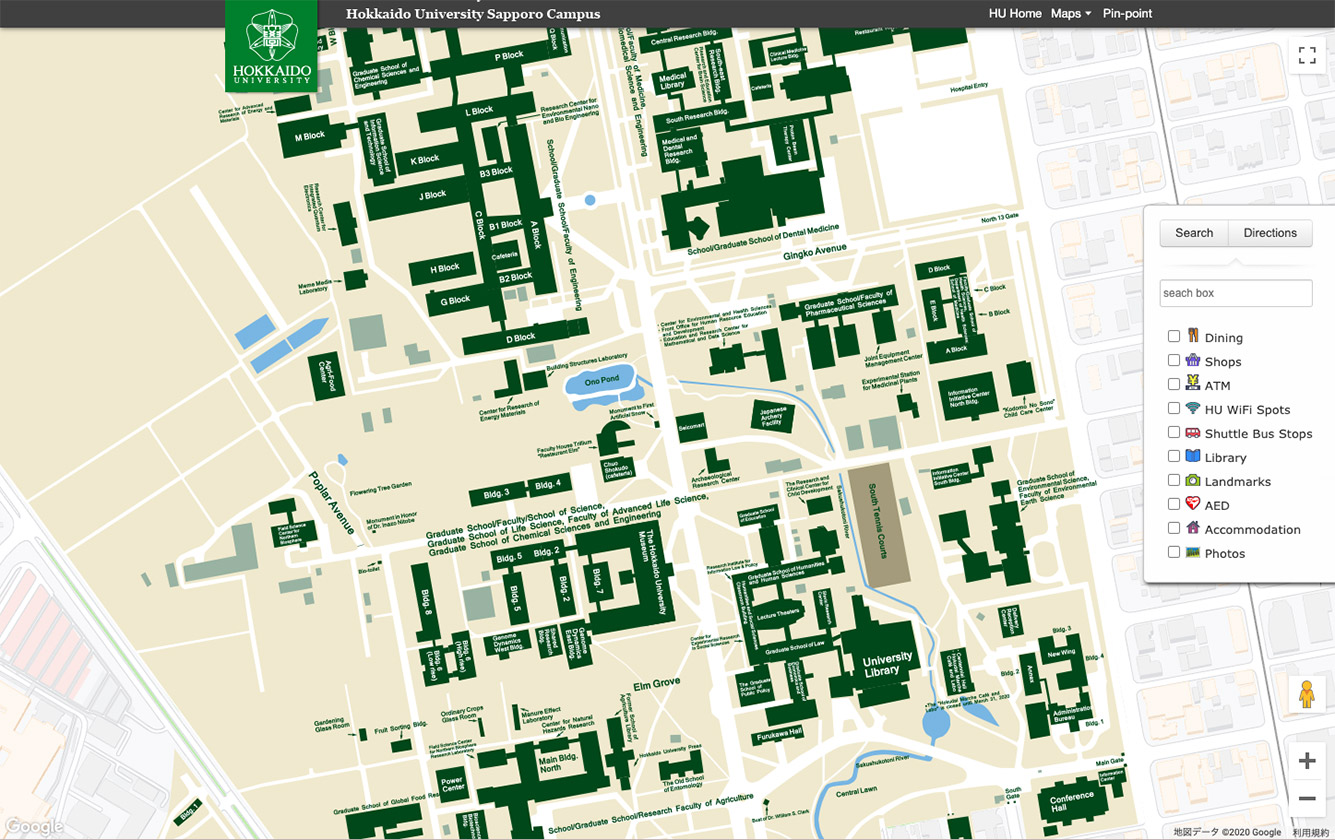The image size is (1335, 840).
Task: Enable the Shops checkbox
Action: pos(1174,360)
